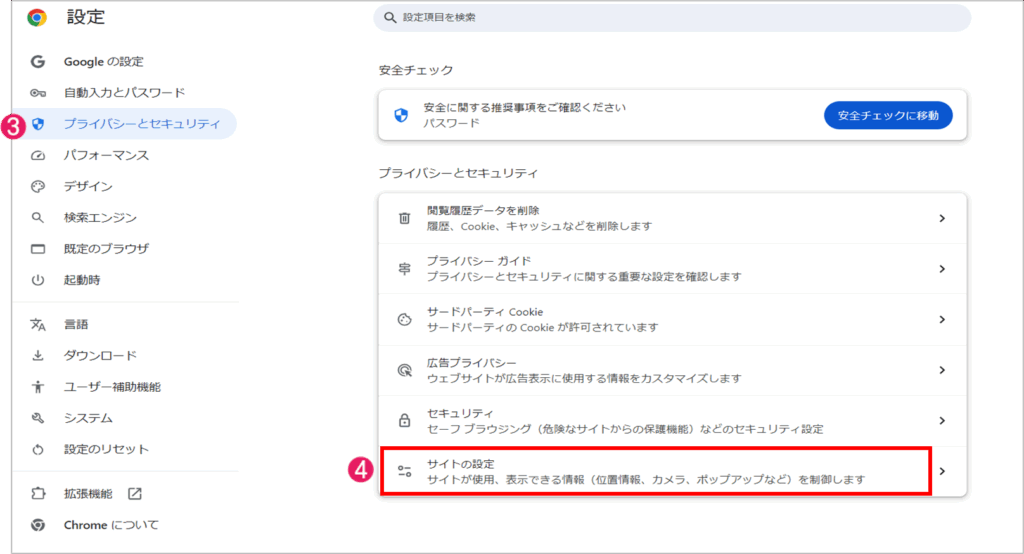Click the ad privacy icon beside 広告プライバシー

pos(405,370)
